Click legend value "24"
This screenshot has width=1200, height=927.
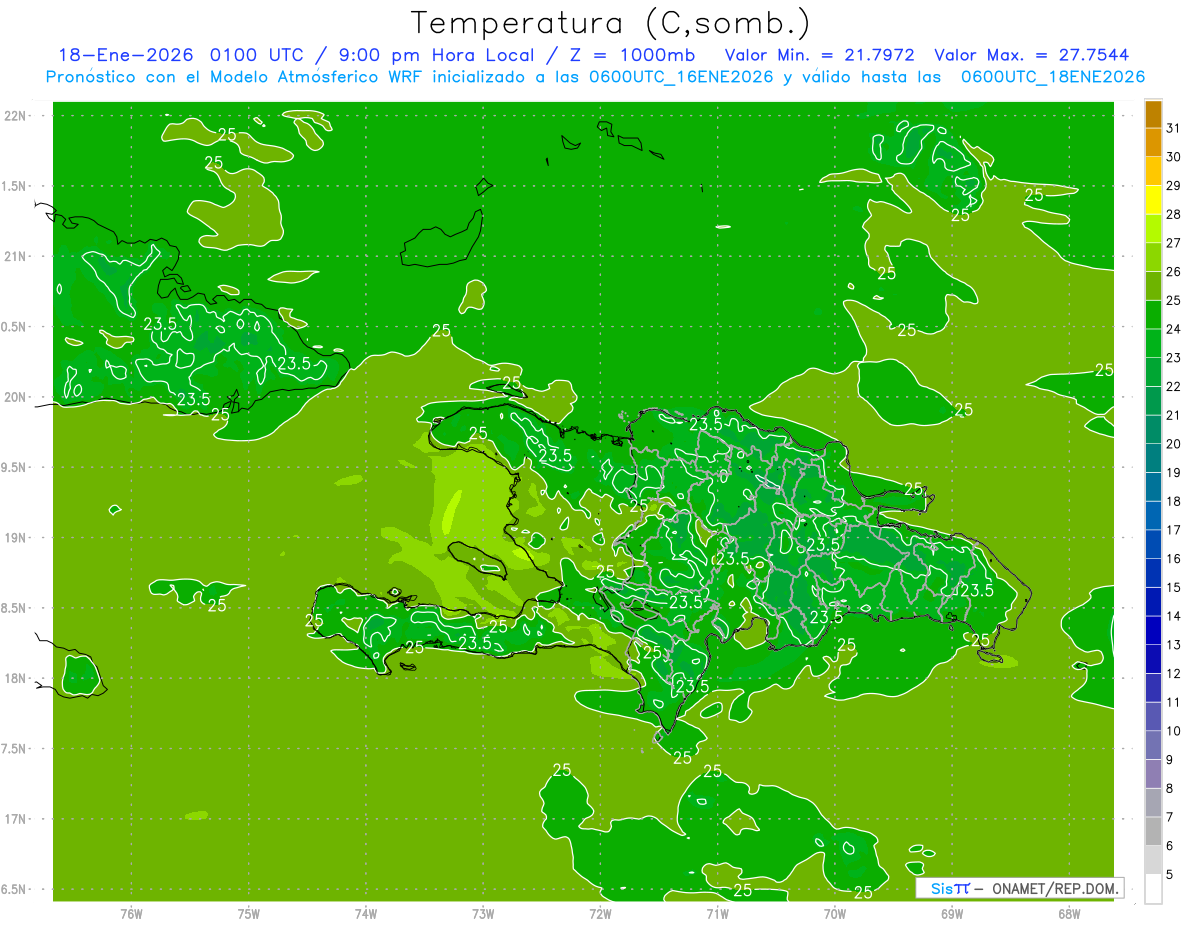(x=1174, y=329)
